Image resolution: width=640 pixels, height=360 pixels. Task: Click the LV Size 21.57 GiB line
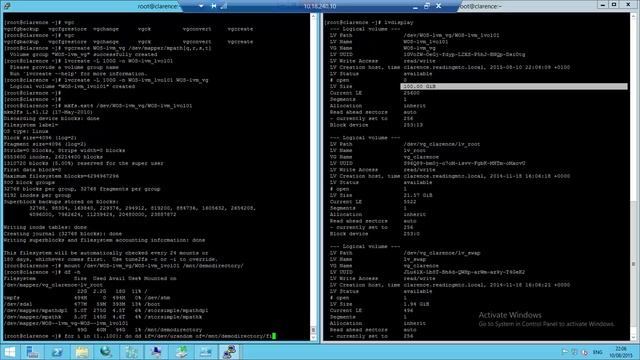[x=381, y=196]
